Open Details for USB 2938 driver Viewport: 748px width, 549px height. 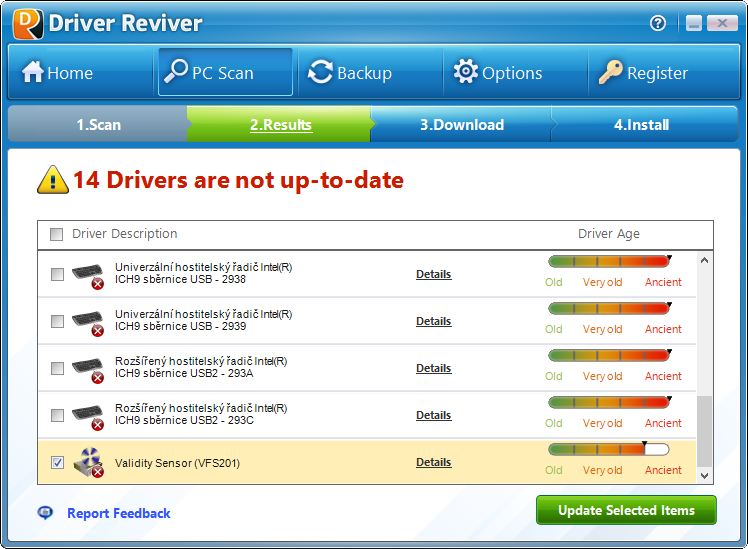tap(434, 274)
